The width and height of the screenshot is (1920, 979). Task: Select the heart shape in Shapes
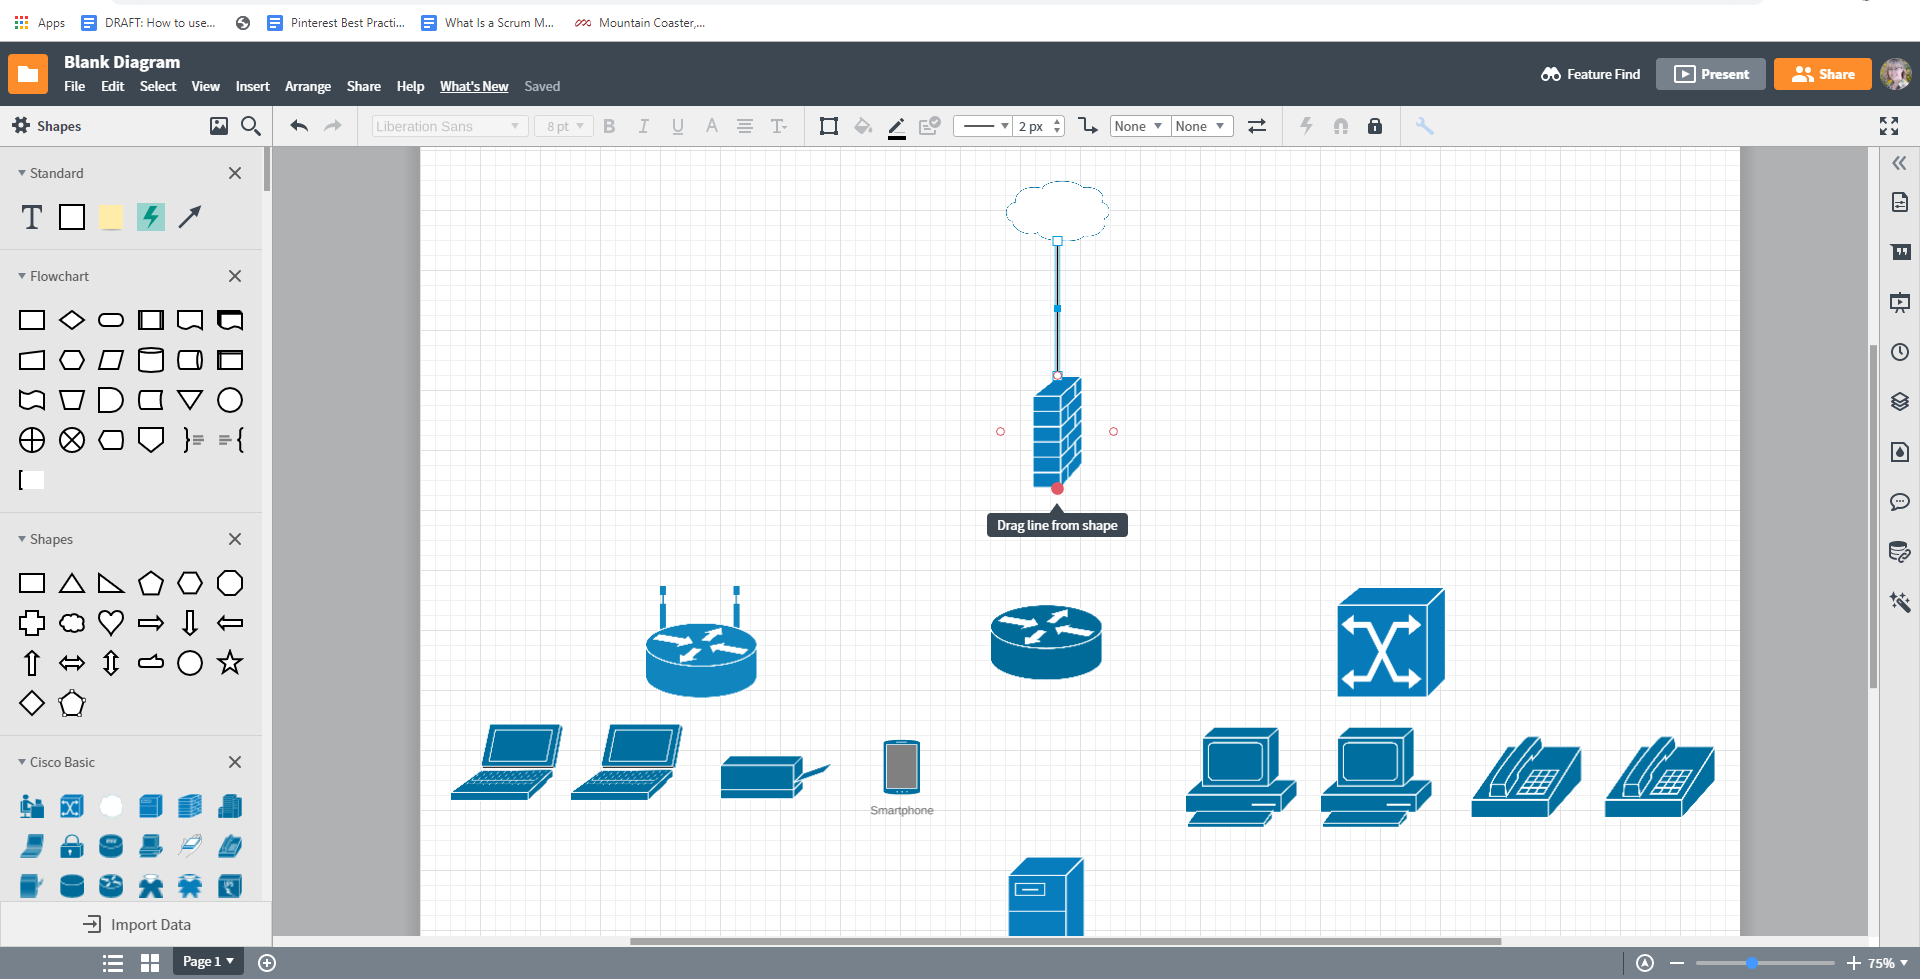click(111, 623)
